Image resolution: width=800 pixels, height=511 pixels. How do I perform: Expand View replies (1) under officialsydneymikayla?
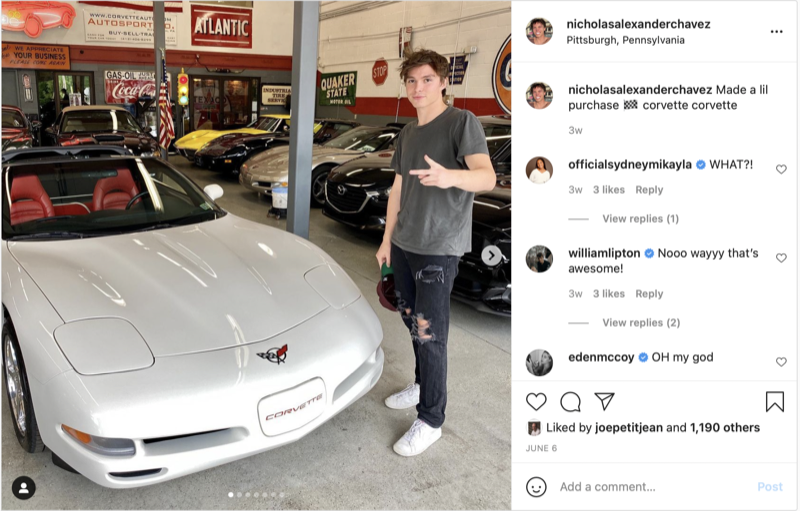640,219
